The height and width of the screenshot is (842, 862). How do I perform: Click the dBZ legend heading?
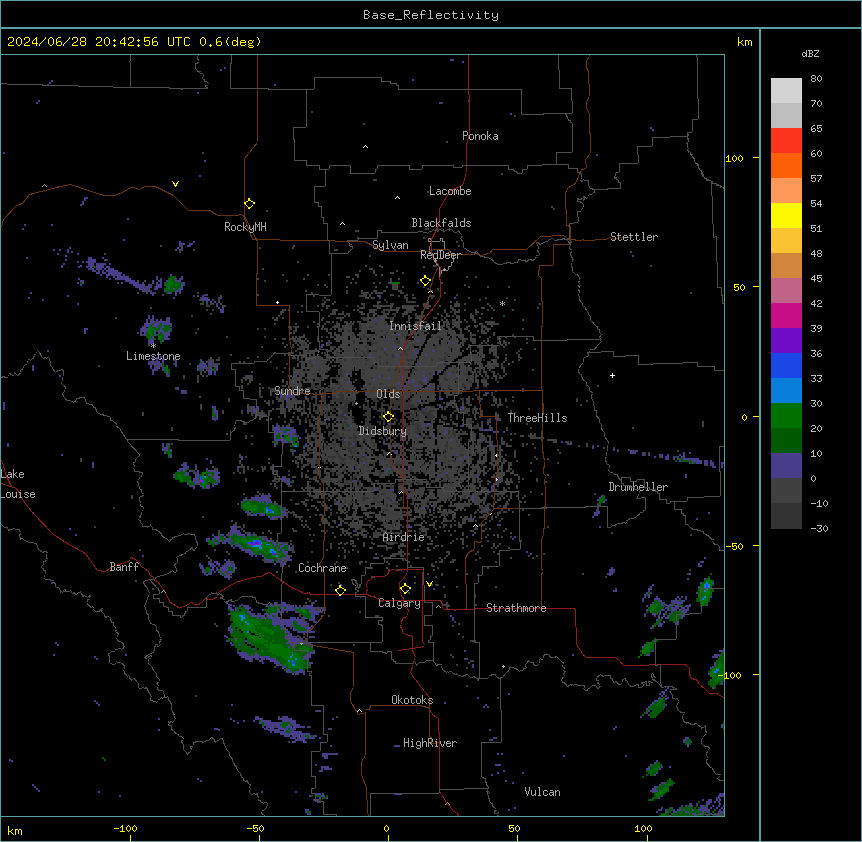[810, 53]
